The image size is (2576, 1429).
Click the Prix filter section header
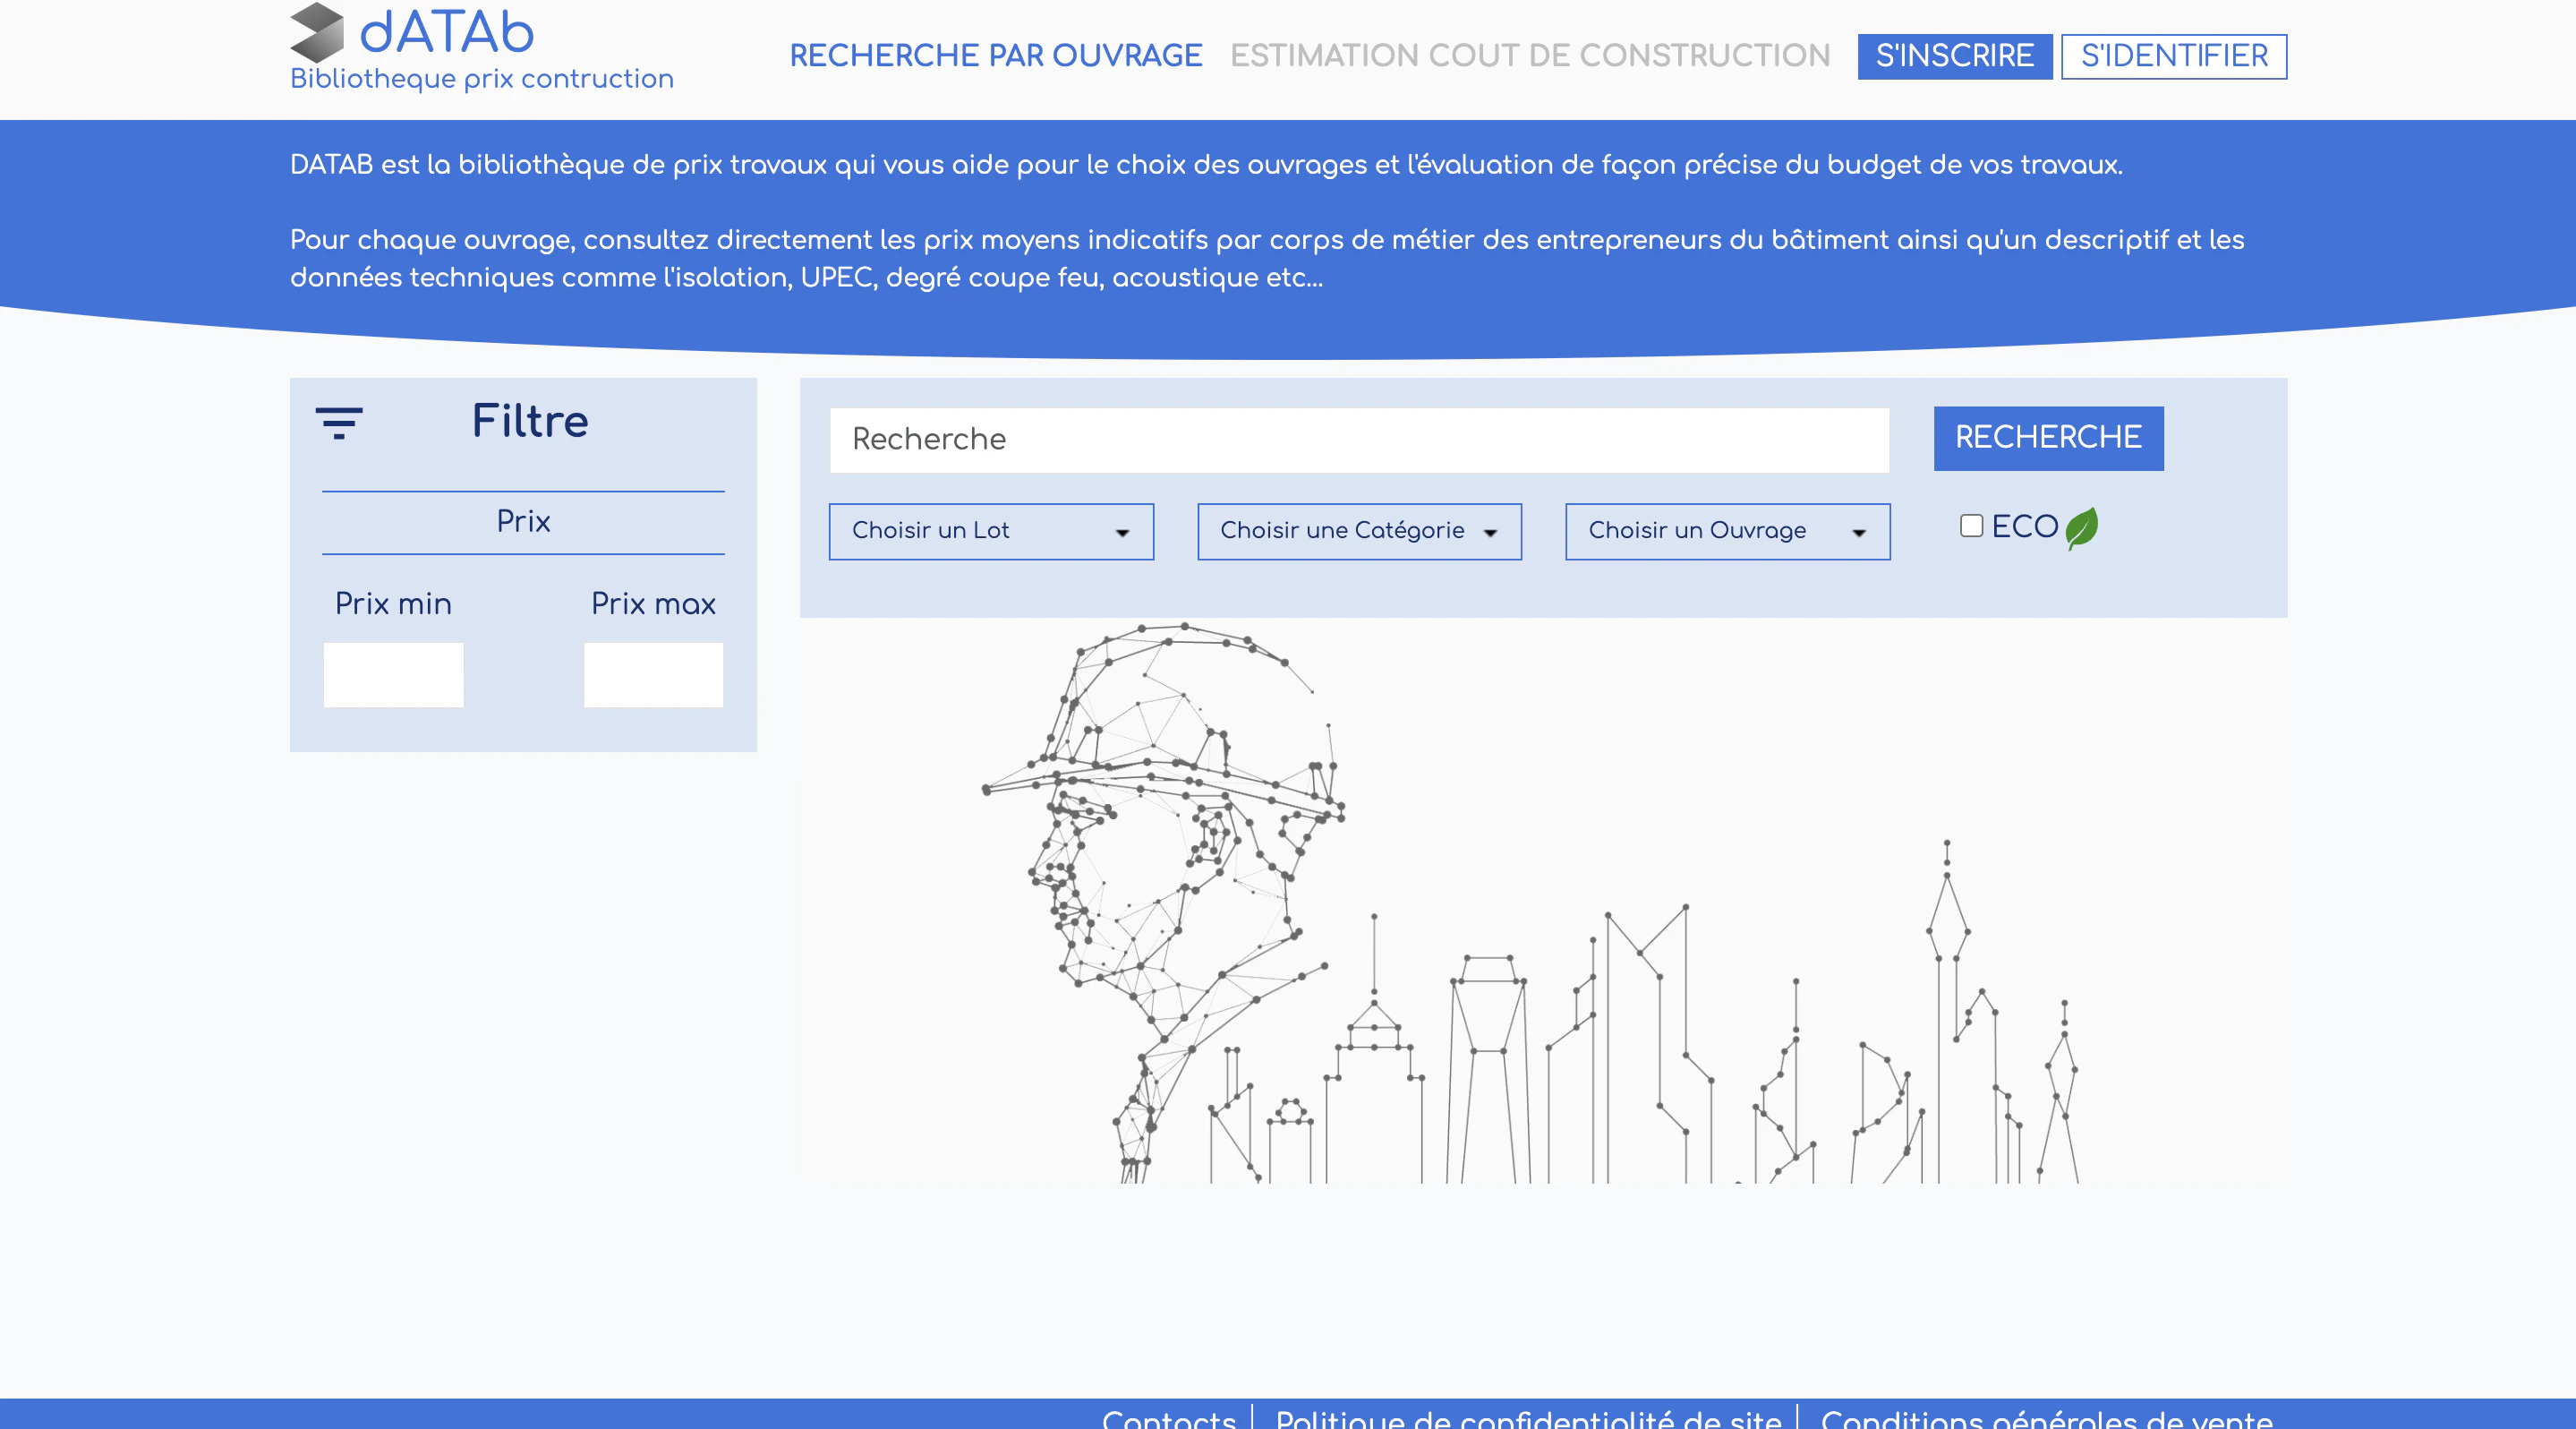coord(523,522)
